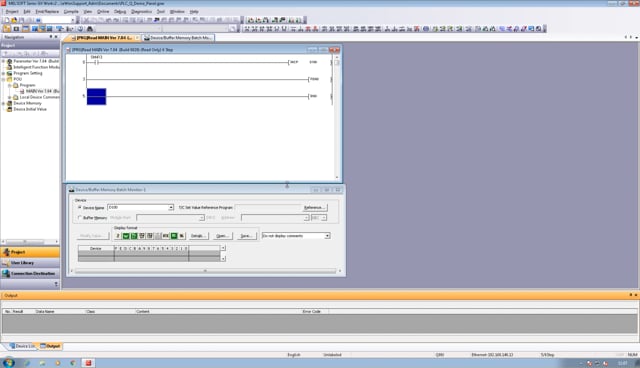Image resolution: width=640 pixels, height=368 pixels.
Task: Select the Buffer Memory radio button
Action: tap(80, 217)
